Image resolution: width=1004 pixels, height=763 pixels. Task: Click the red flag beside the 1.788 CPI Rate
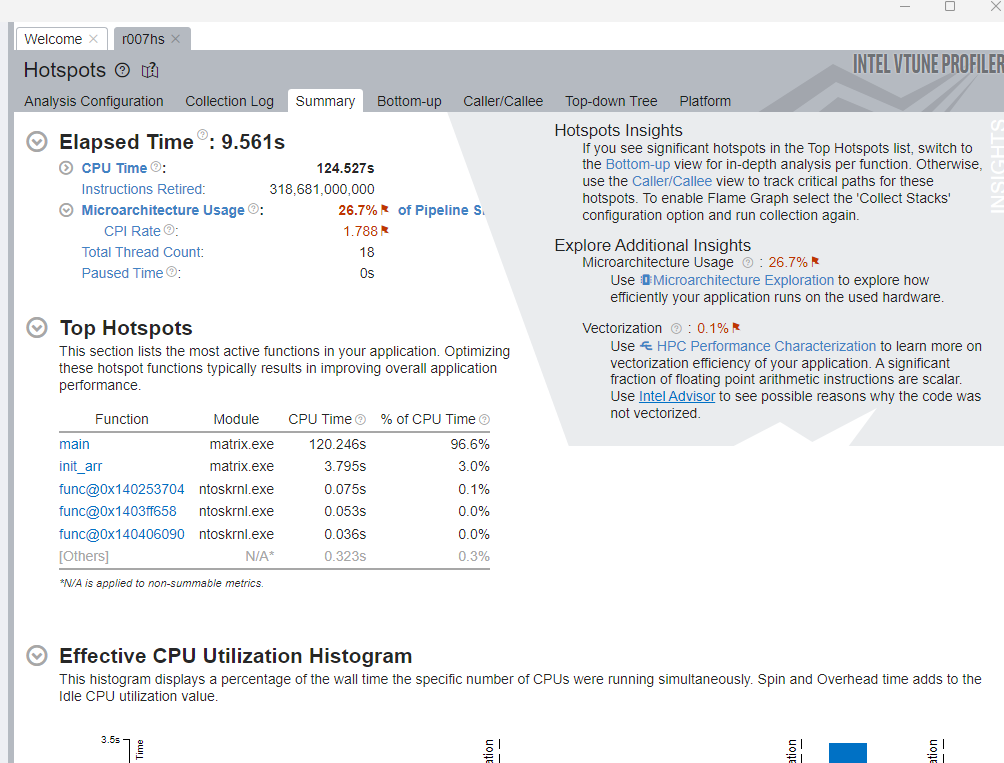tap(385, 231)
